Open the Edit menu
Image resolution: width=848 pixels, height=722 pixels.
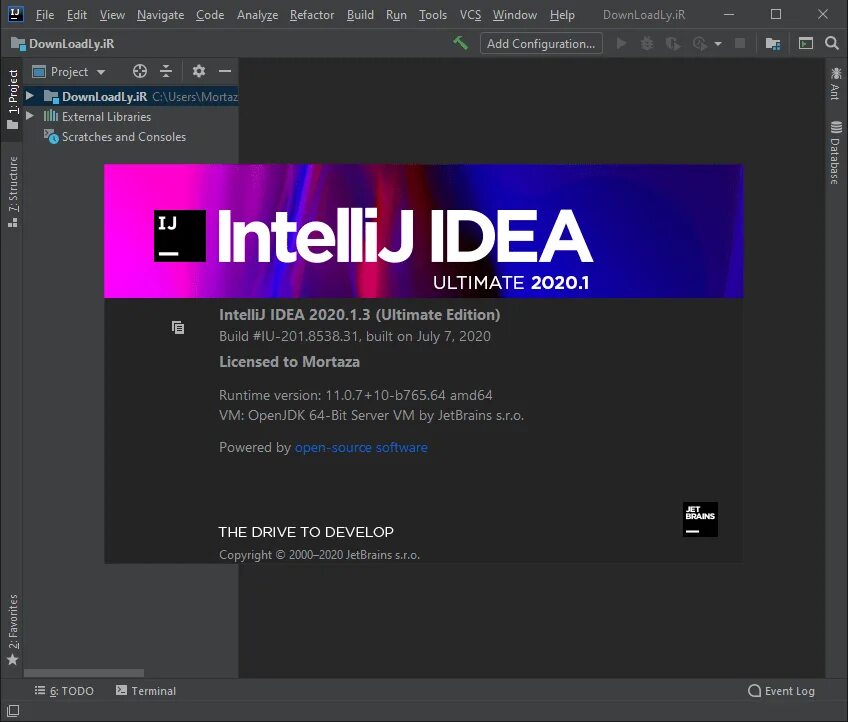[x=77, y=15]
